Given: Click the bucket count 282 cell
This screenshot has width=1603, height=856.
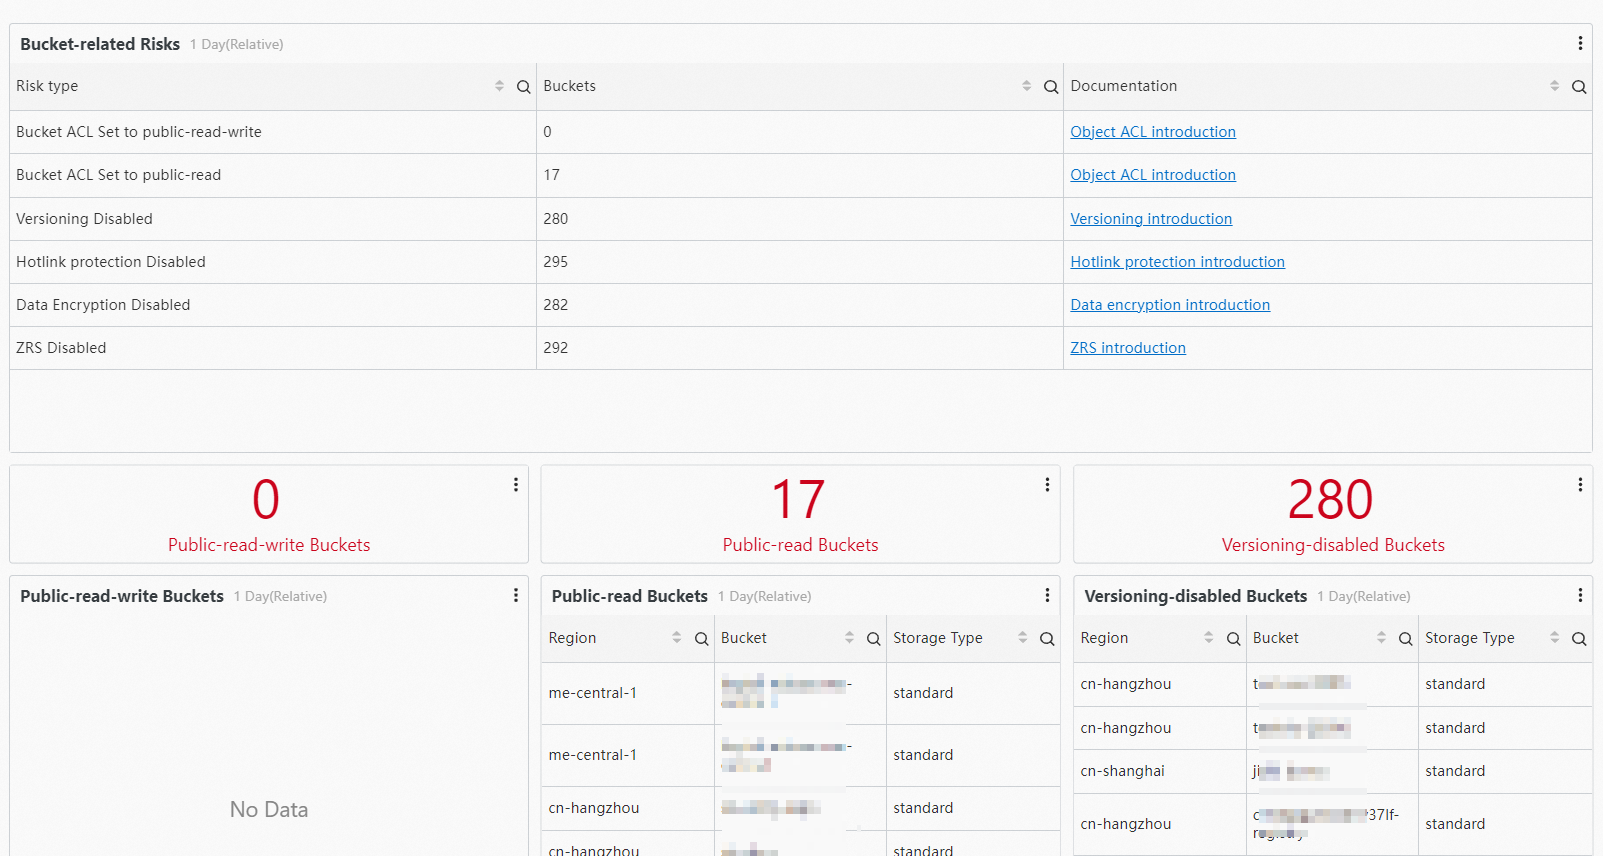Looking at the screenshot, I should tap(800, 305).
